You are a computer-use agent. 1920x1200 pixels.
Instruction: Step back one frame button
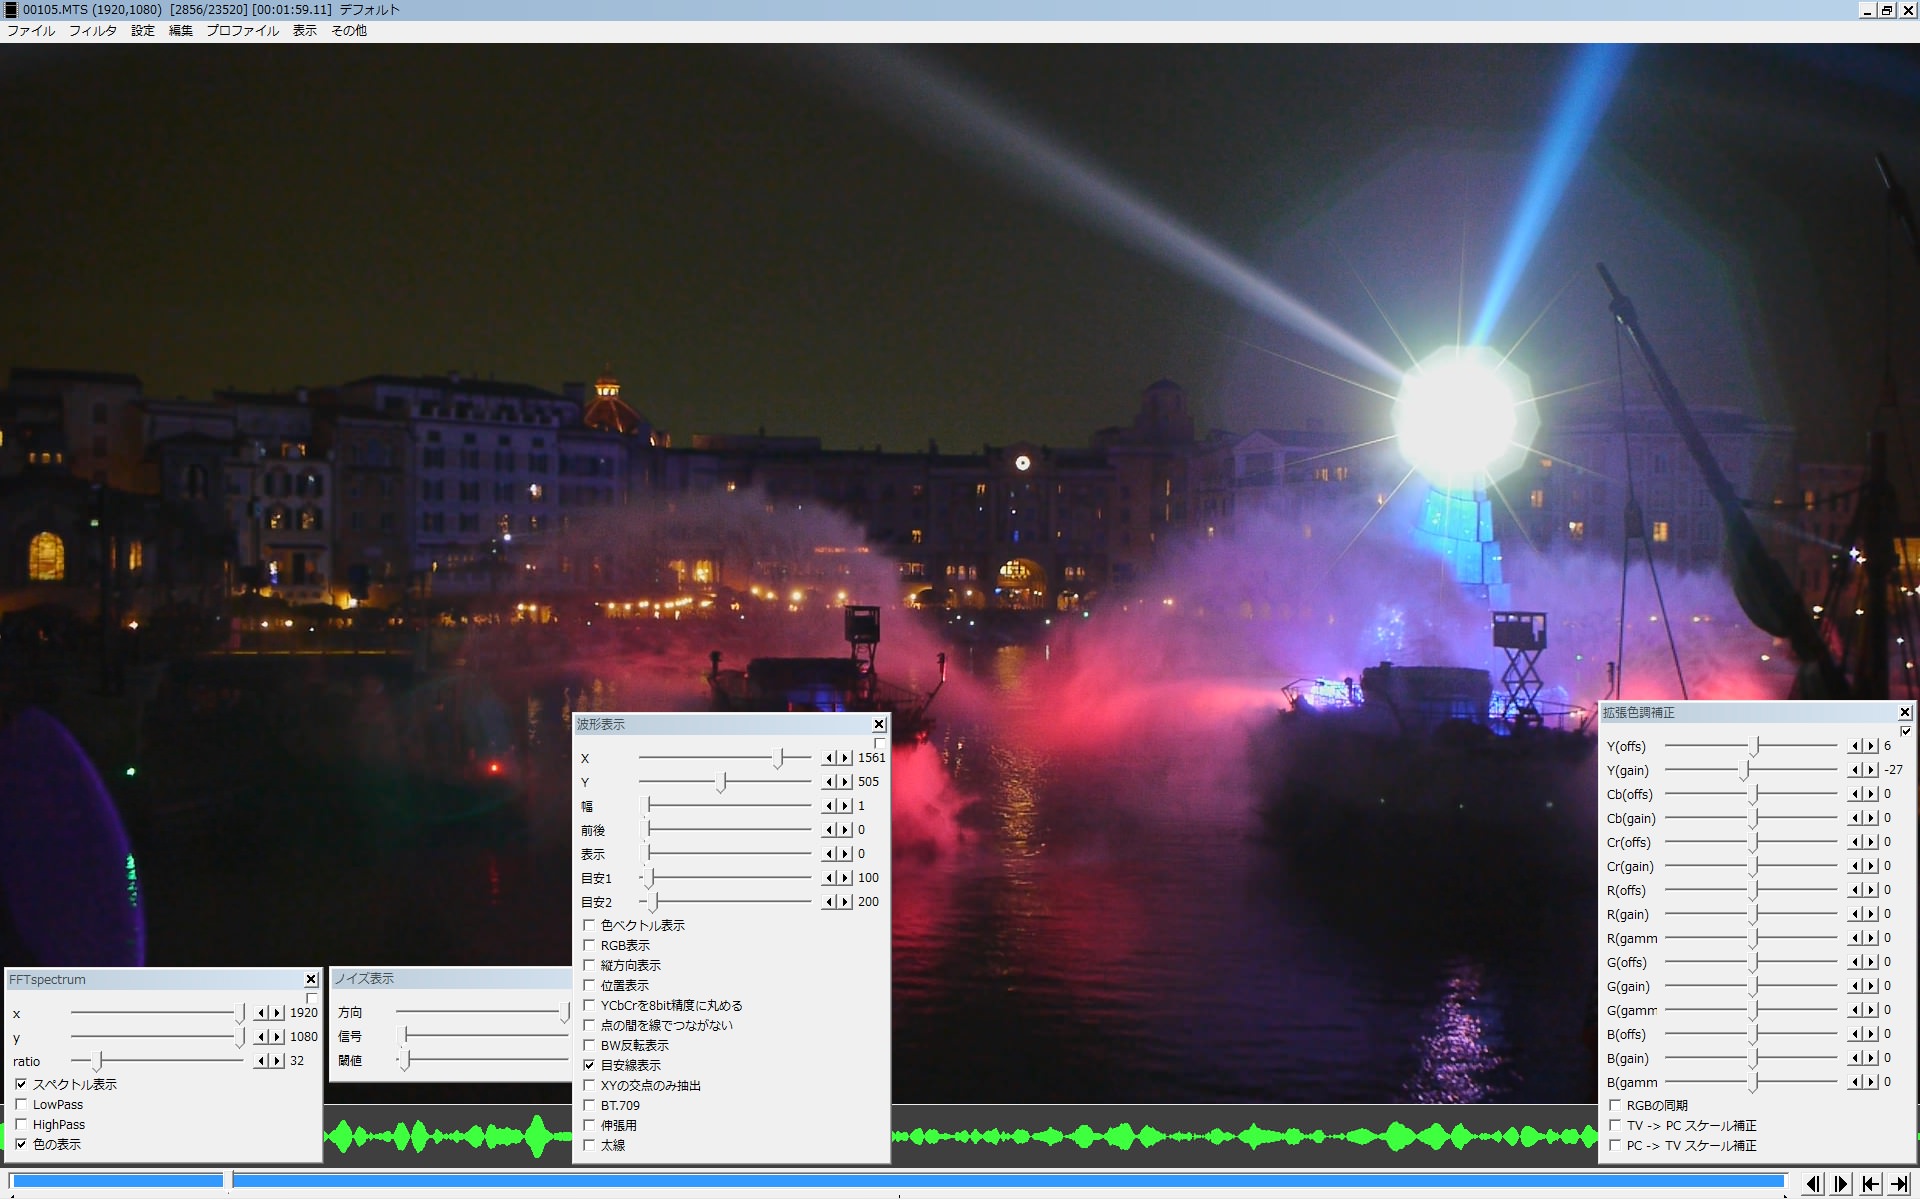(1812, 1184)
